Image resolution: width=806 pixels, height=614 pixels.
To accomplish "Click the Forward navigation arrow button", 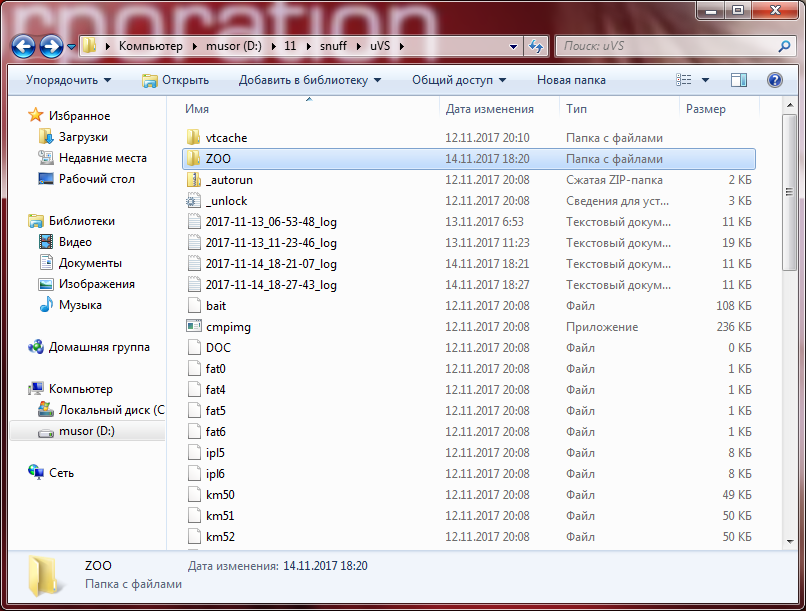I will pyautogui.click(x=52, y=46).
